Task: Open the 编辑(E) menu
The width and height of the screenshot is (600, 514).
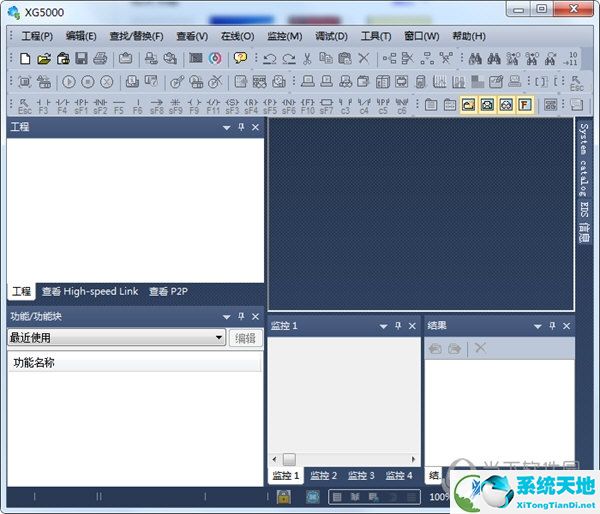Action: [81, 36]
